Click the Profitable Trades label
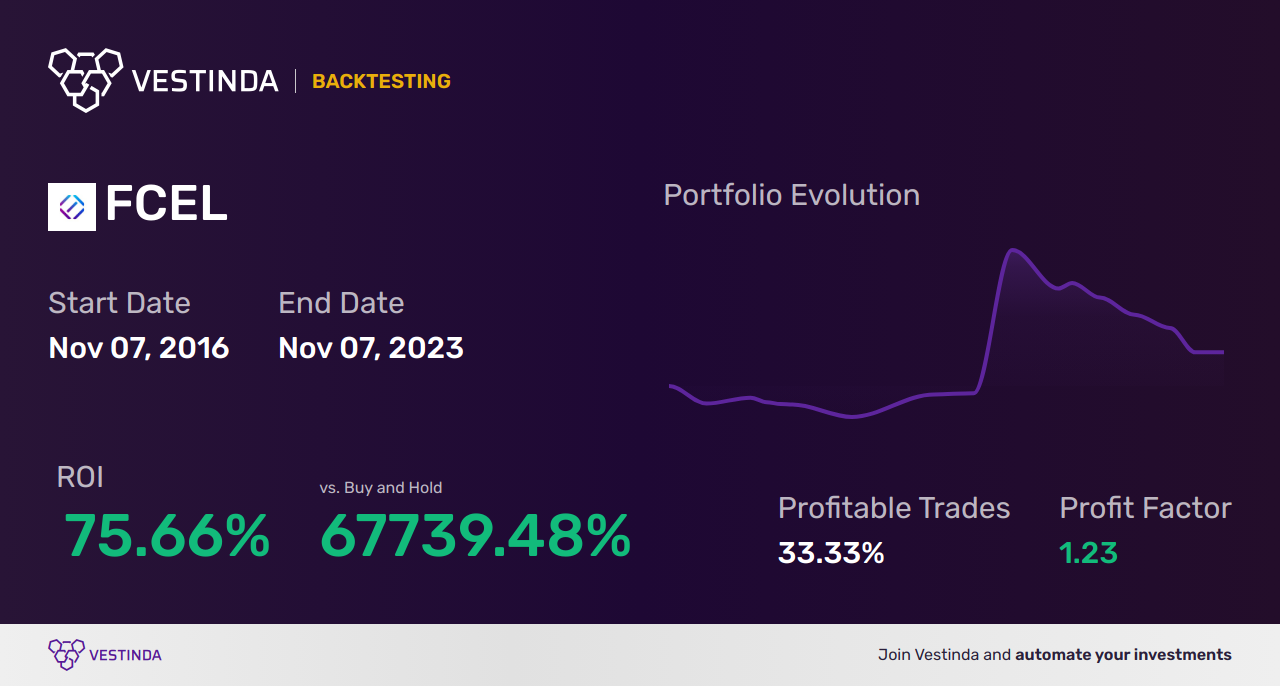This screenshot has width=1280, height=686. [x=894, y=508]
